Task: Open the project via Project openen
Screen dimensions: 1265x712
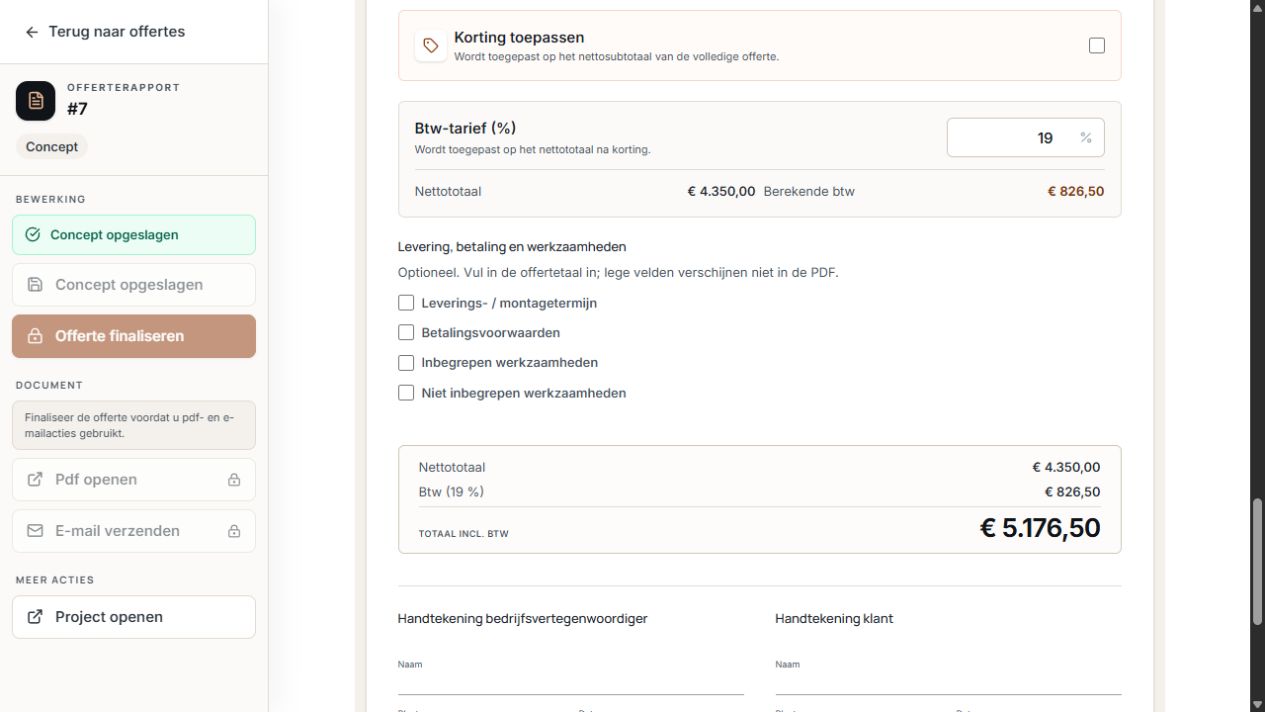Action: pos(134,617)
